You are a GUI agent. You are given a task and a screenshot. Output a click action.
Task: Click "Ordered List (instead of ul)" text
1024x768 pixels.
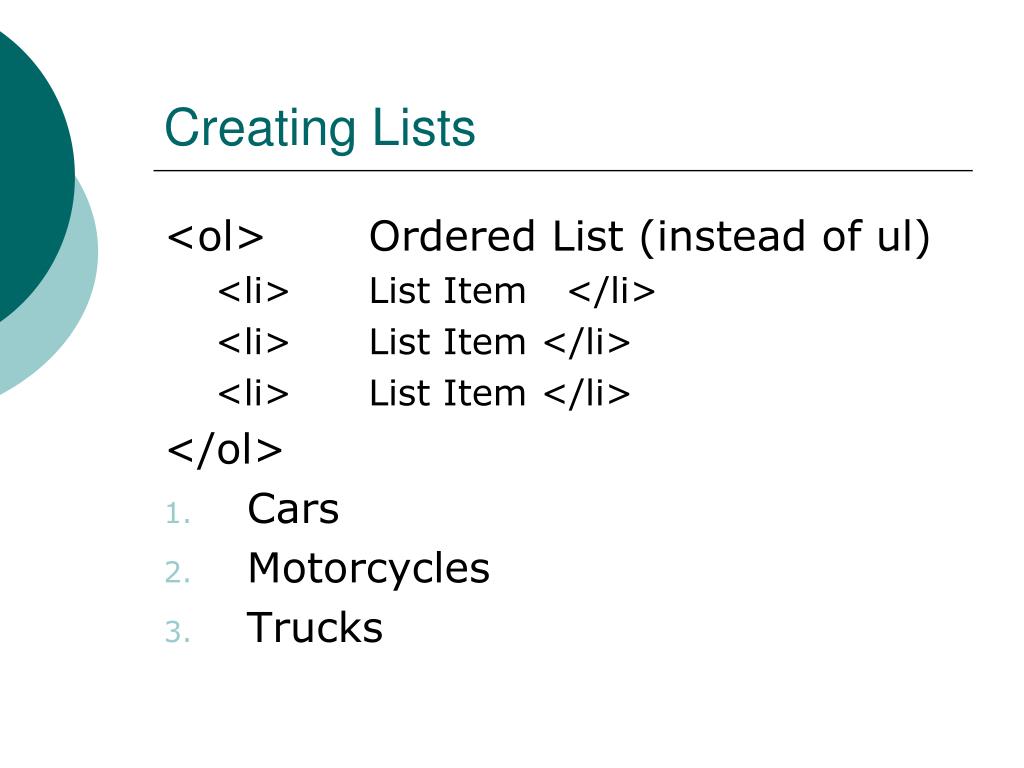649,238
